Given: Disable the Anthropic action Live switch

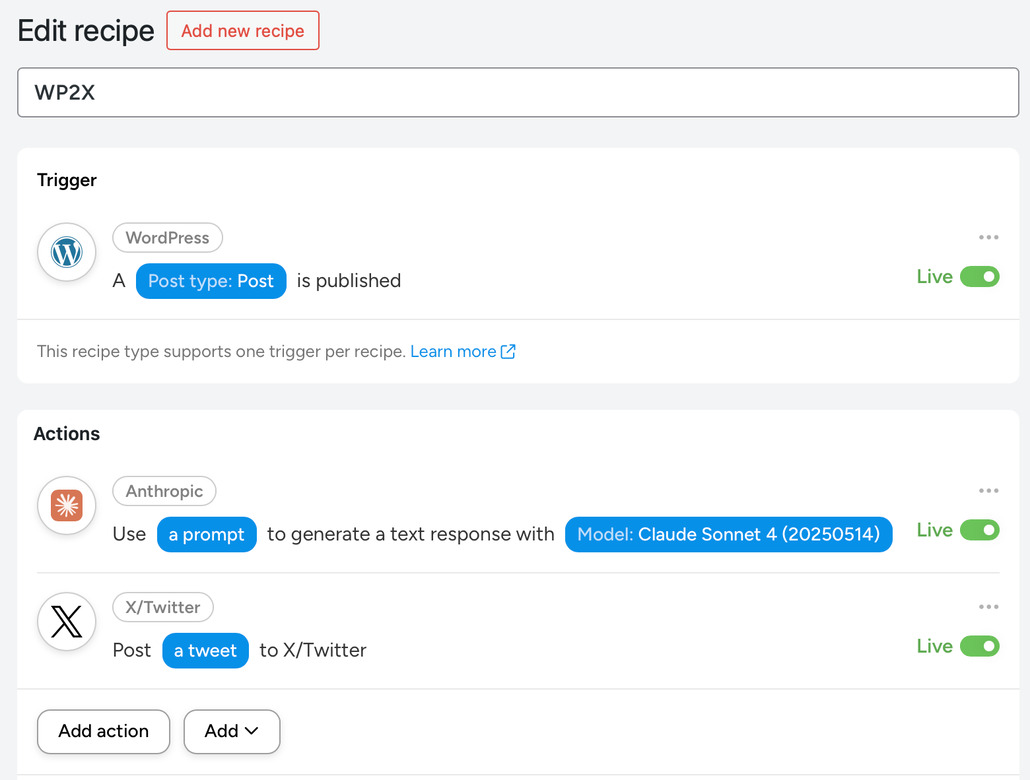Looking at the screenshot, I should [x=979, y=530].
